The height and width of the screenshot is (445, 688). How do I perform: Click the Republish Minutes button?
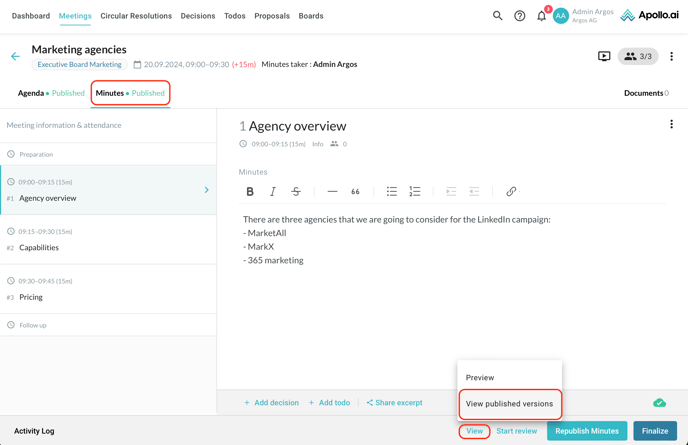[x=587, y=431]
